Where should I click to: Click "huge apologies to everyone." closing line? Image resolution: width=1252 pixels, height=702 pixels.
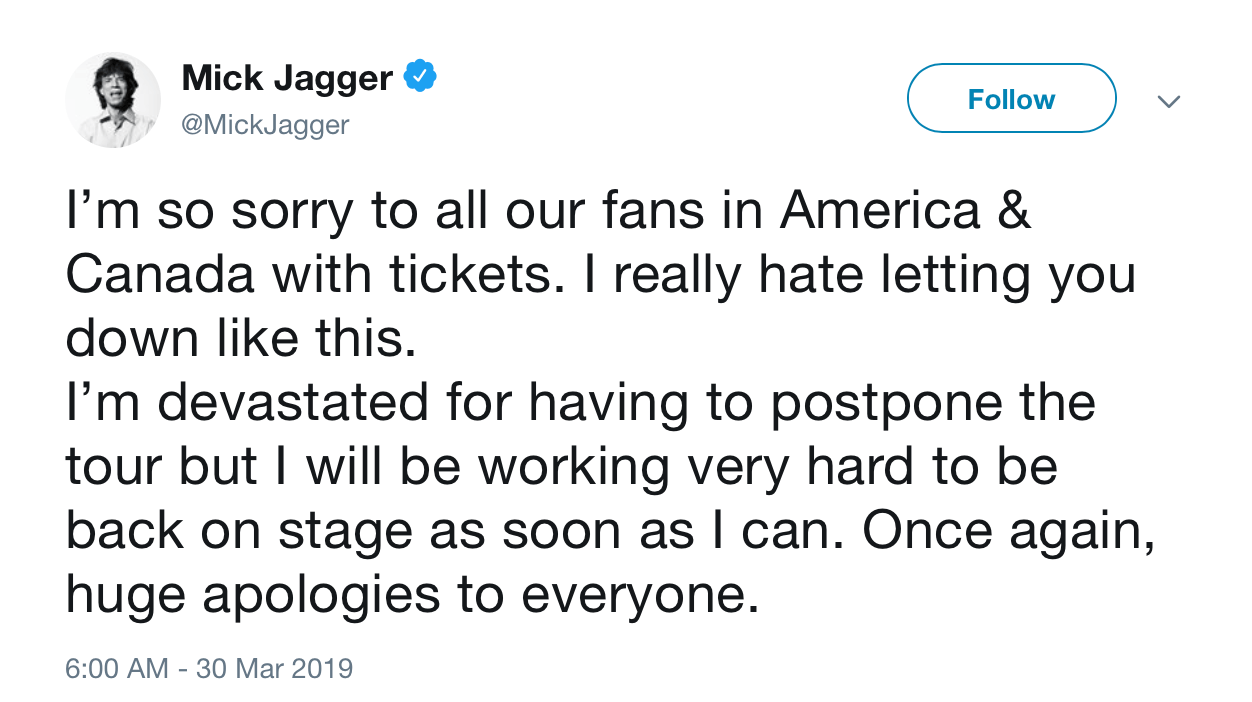pos(406,594)
